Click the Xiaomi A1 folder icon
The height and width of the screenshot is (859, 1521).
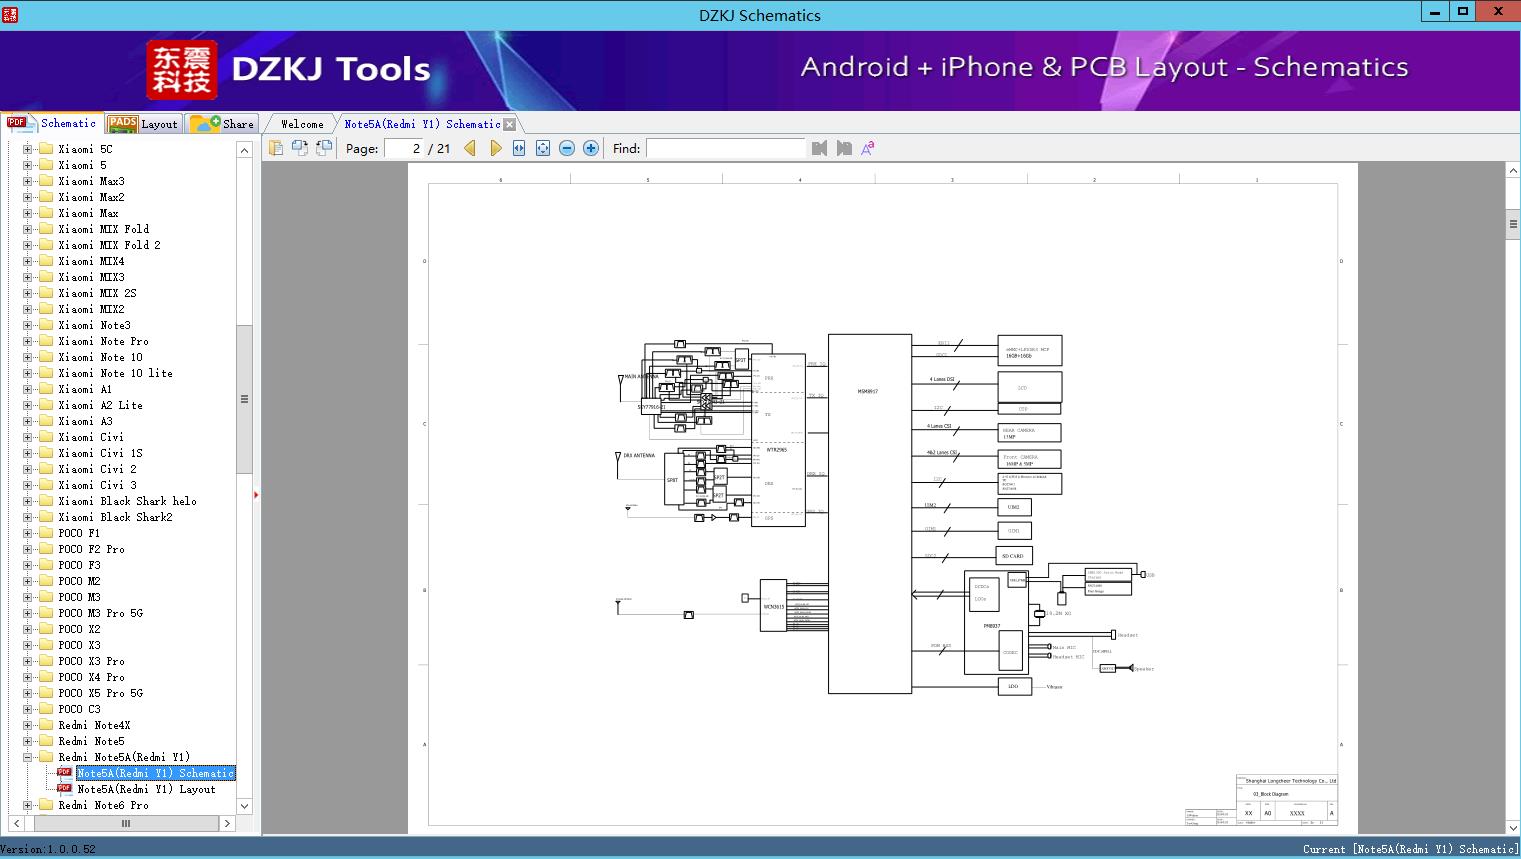click(45, 389)
